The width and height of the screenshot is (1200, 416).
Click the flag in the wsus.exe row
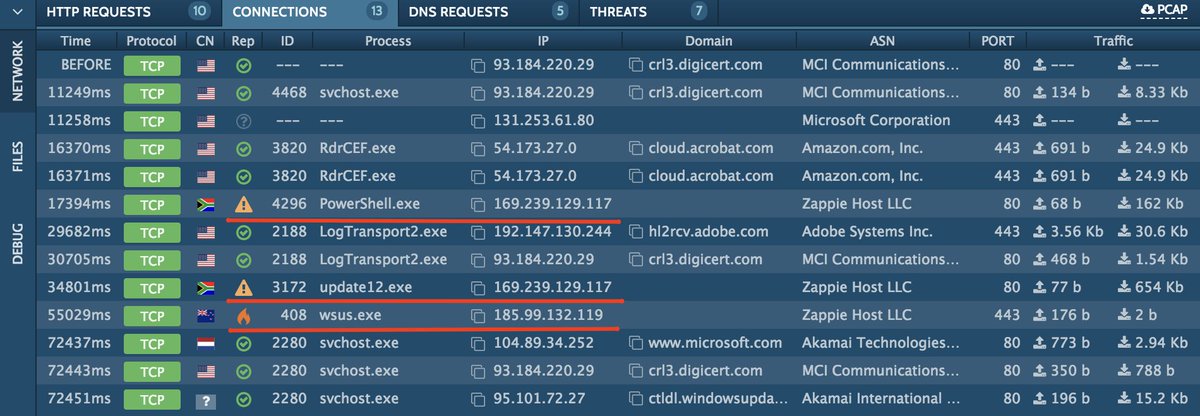pos(206,316)
